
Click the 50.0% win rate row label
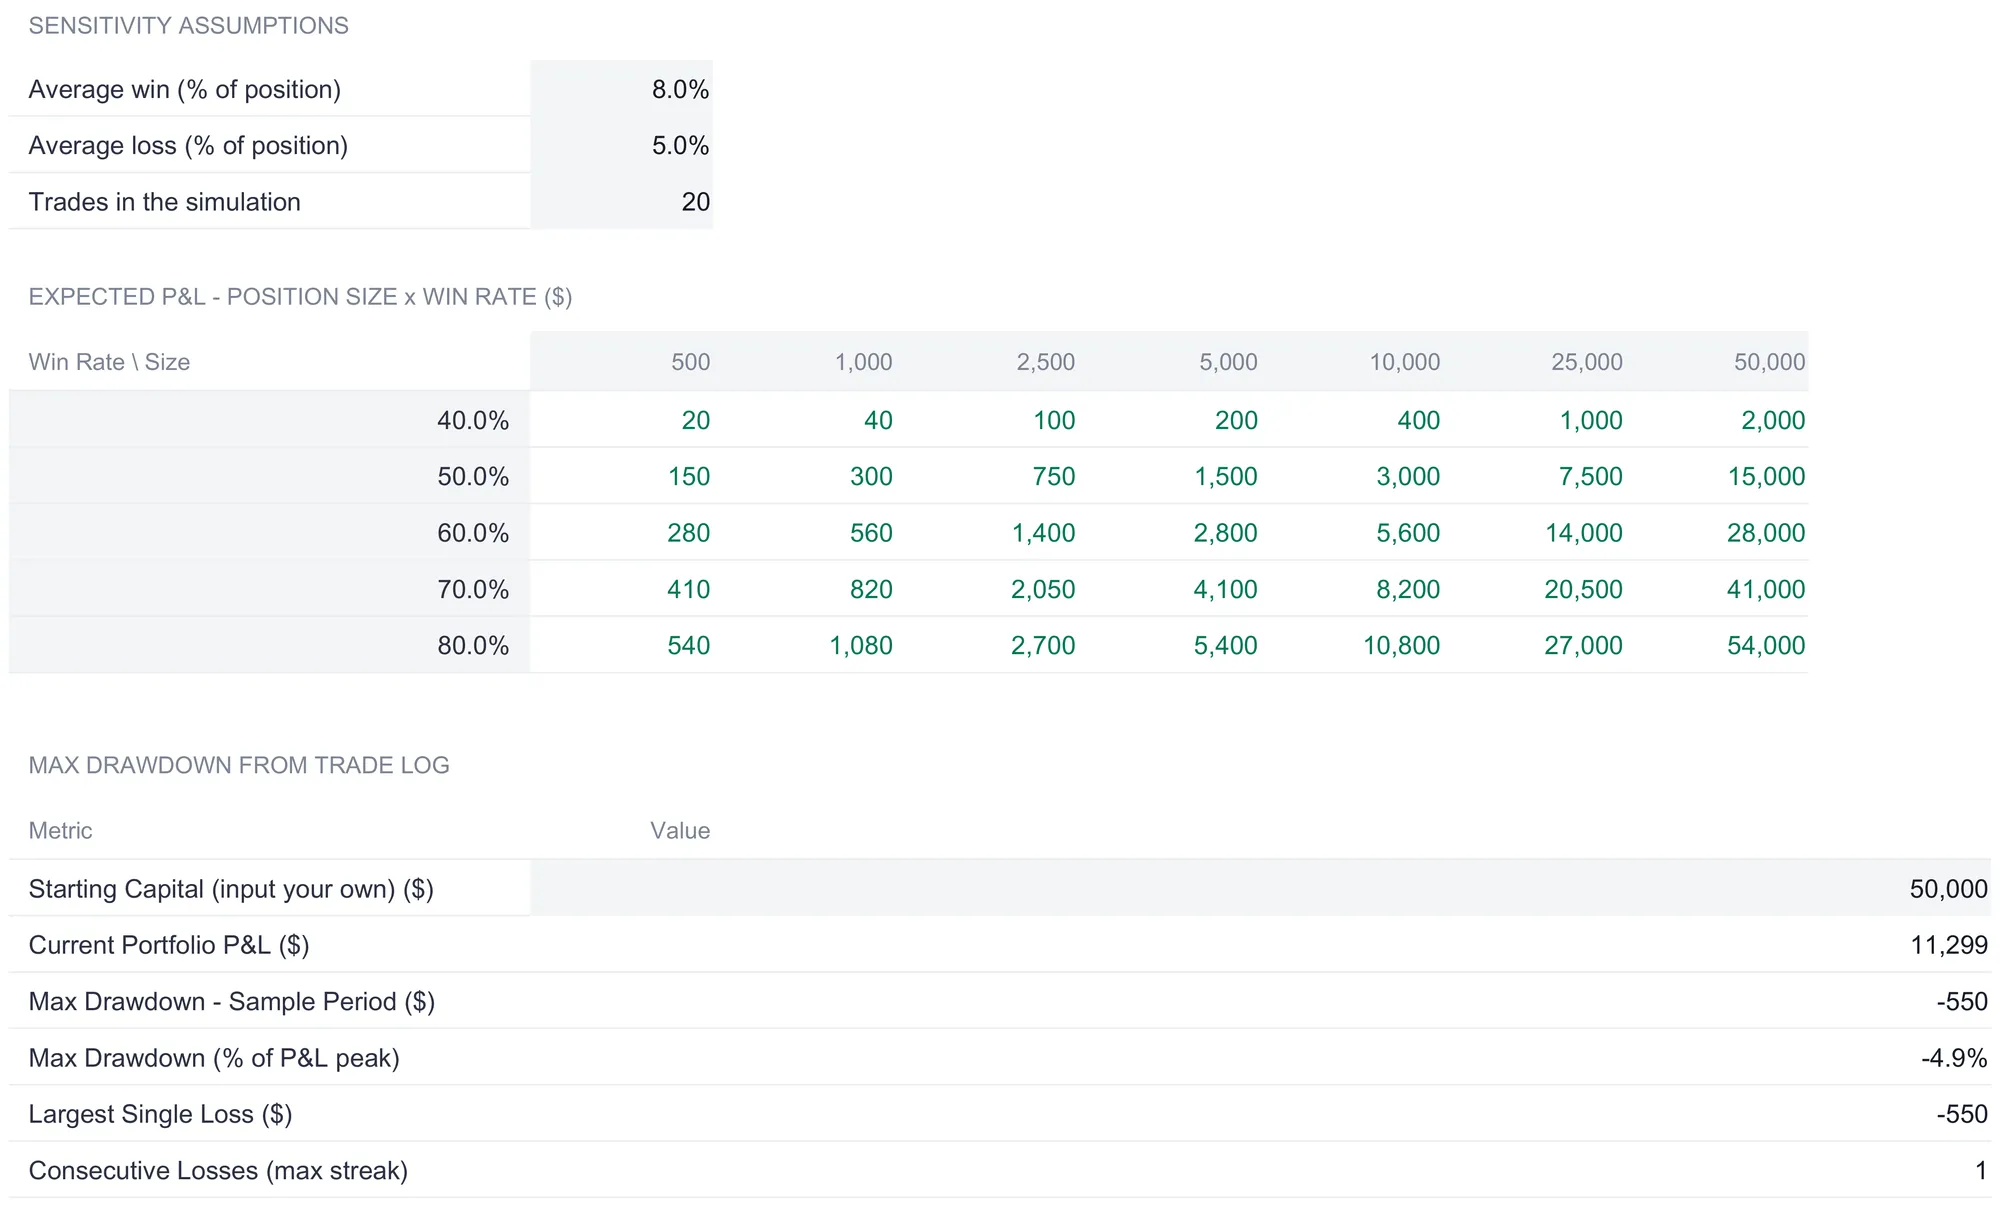[473, 476]
